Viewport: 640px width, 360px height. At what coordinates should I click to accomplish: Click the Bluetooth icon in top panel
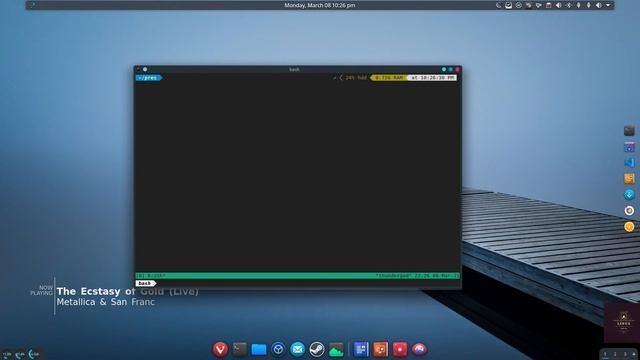569,5
